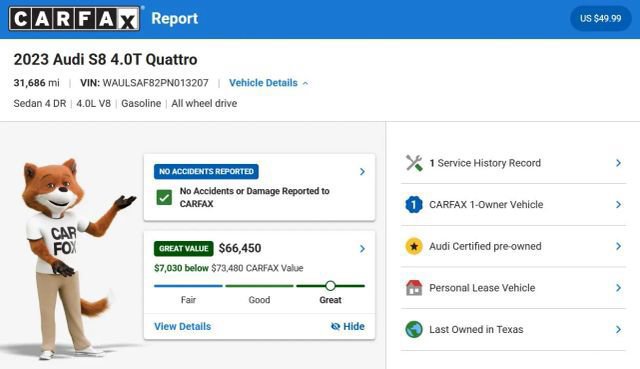Click '$7,030 below' text
The image size is (640, 369).
(181, 268)
